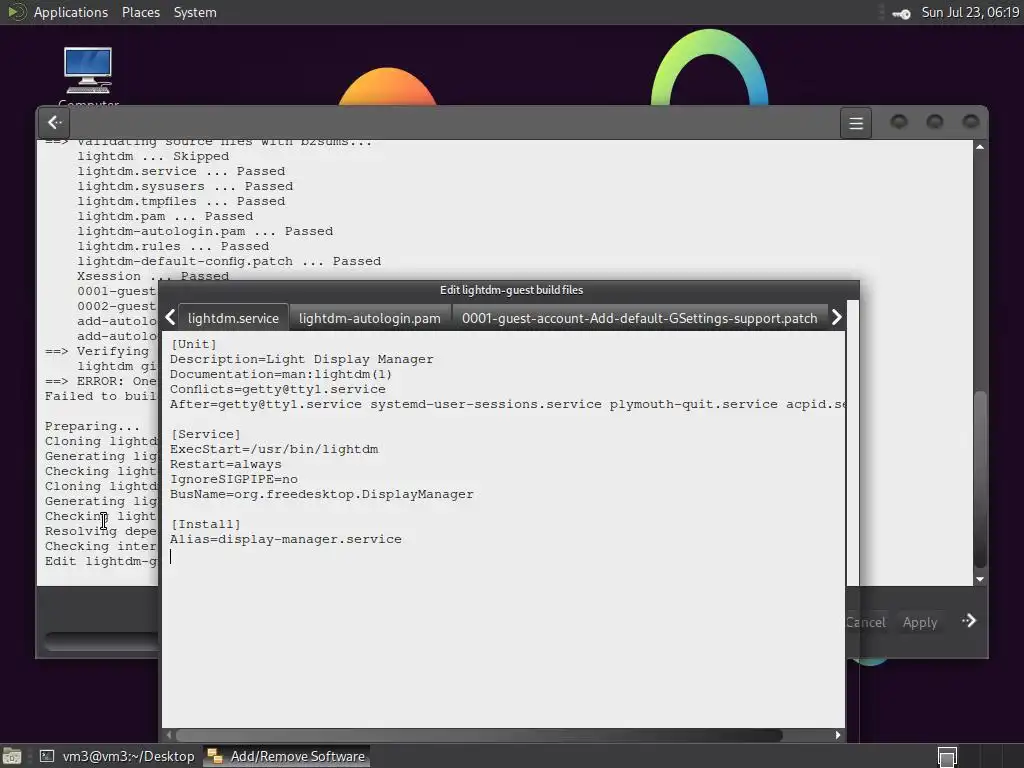1024x768 pixels.
Task: Click the empty last line in editor
Action: point(503,556)
